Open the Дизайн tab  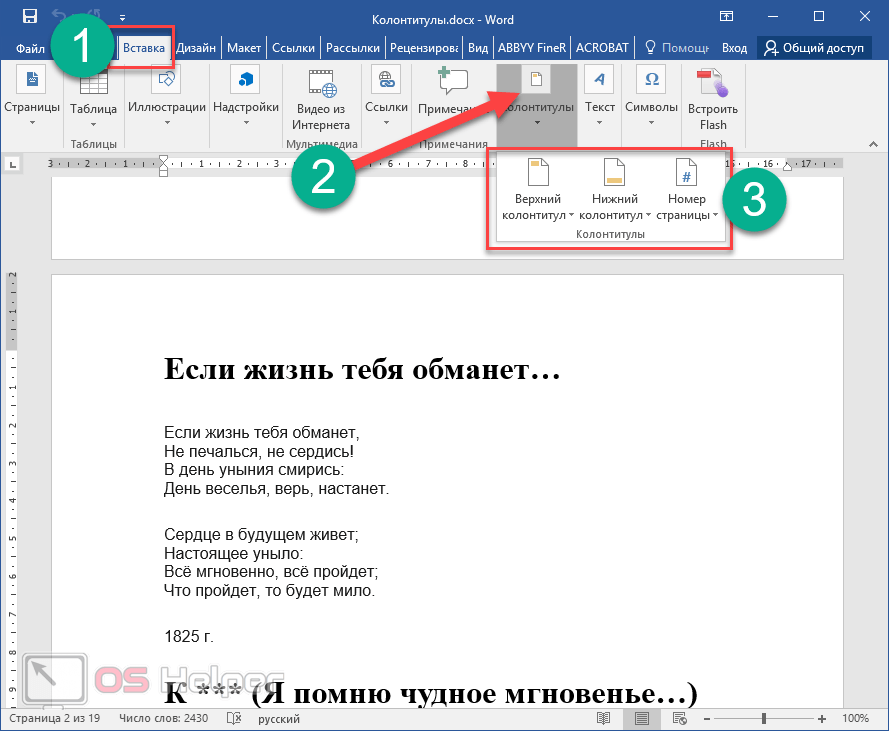pos(196,47)
